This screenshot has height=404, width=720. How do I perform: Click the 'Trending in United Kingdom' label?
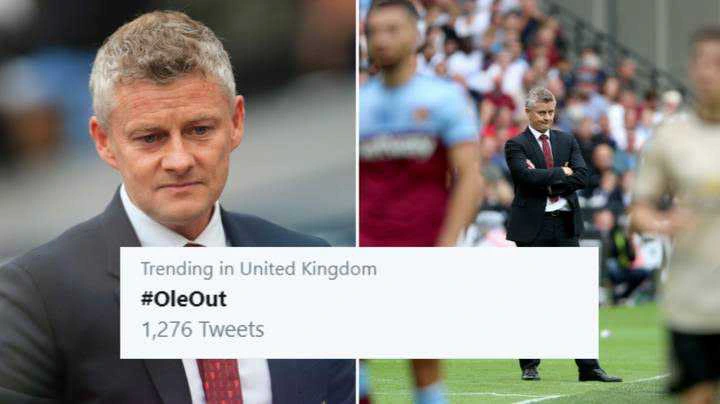[259, 269]
